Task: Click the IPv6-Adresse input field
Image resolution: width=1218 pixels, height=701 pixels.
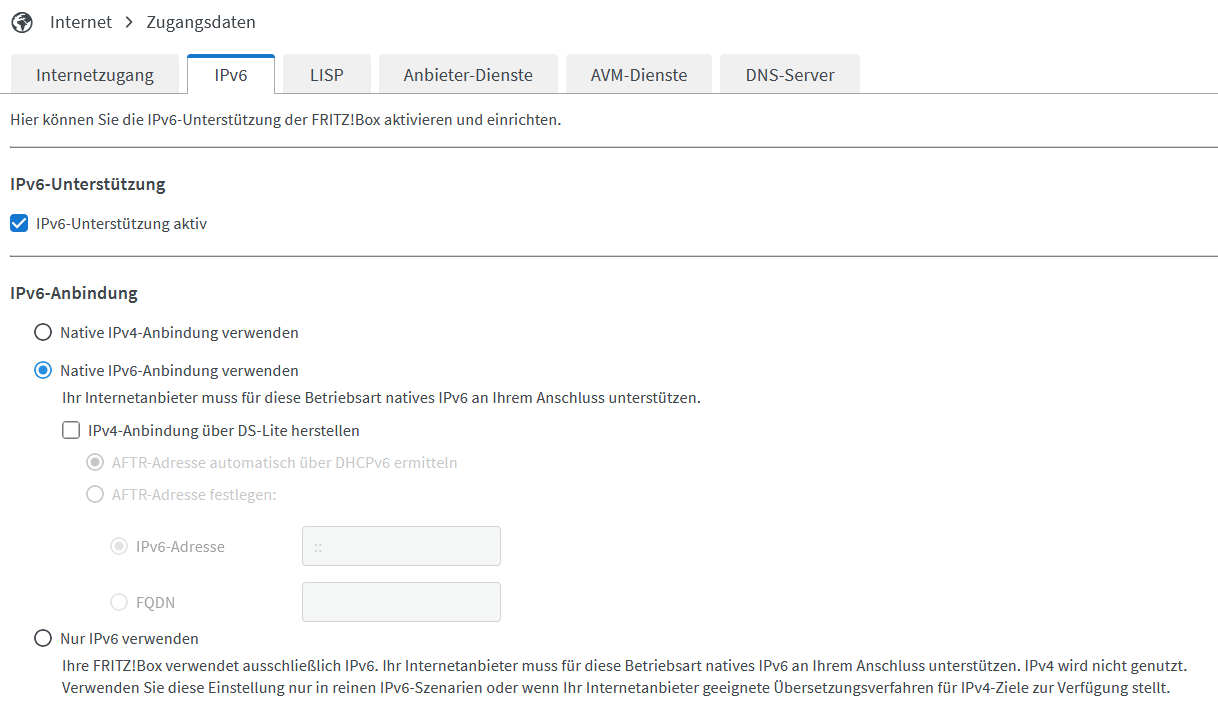Action: (x=401, y=547)
